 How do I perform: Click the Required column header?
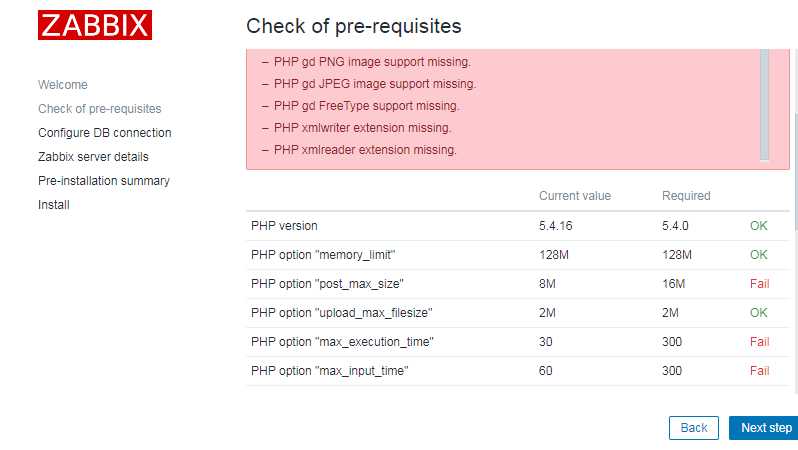pos(686,195)
